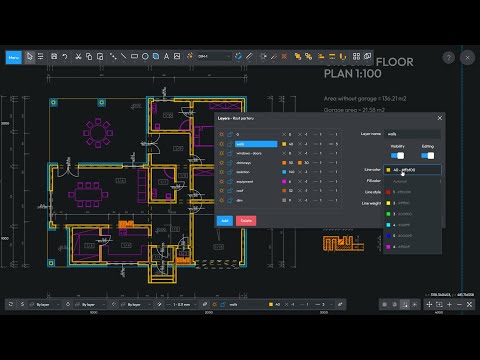The height and width of the screenshot is (360, 480).
Task: Click the zoom out minus icon
Action: pyautogui.click(x=459, y=304)
